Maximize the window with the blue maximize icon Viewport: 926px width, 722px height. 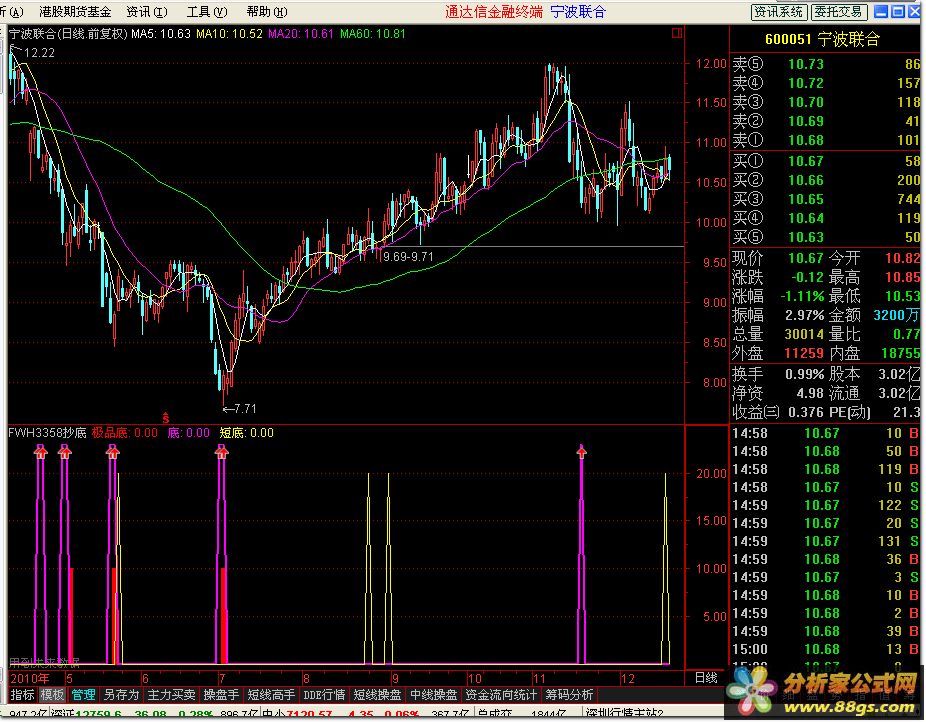(x=898, y=12)
